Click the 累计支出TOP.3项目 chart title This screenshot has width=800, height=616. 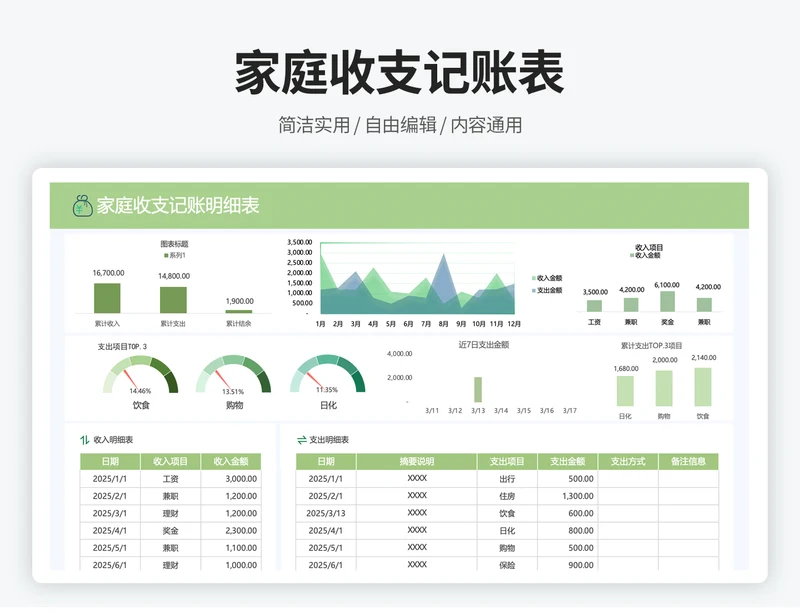(652, 346)
